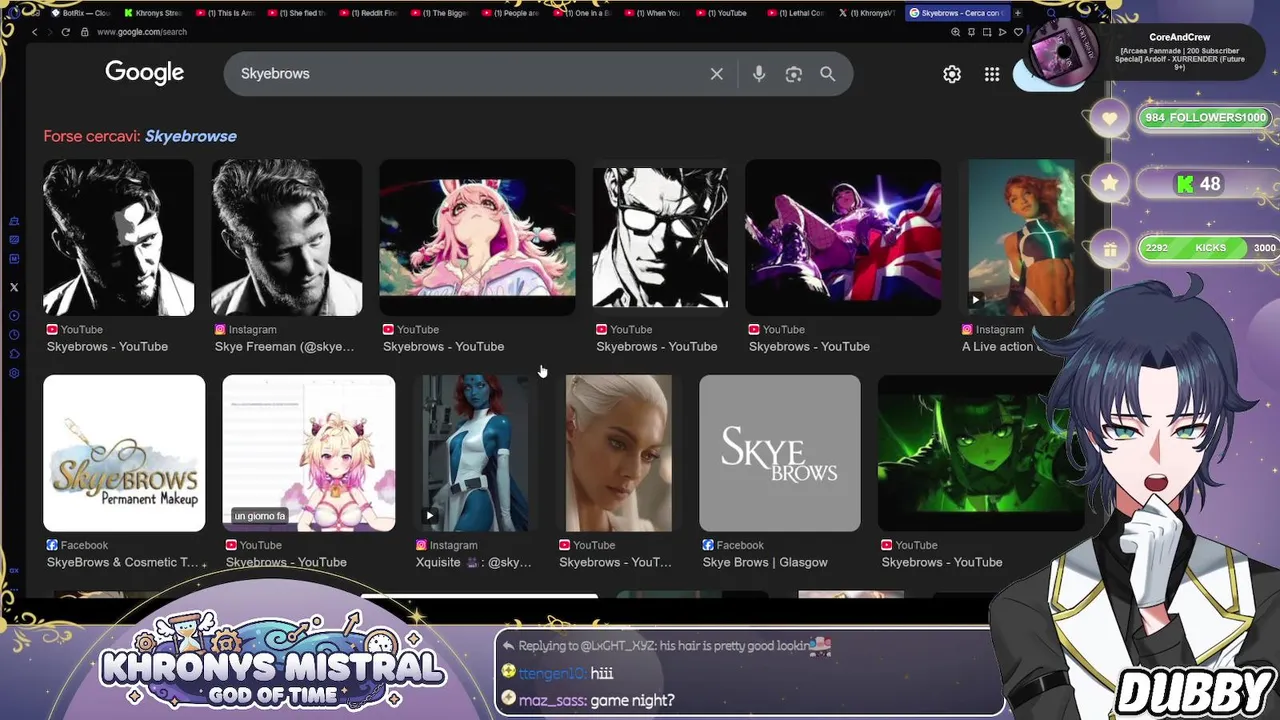Click the www.google.com/search address bar
Viewport: 1280px width, 720px height.
click(x=142, y=32)
